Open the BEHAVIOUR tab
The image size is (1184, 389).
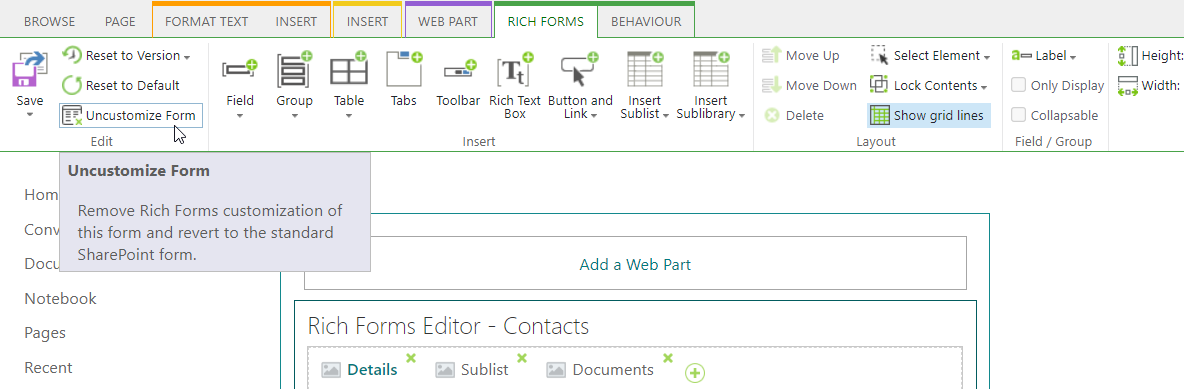tap(646, 22)
